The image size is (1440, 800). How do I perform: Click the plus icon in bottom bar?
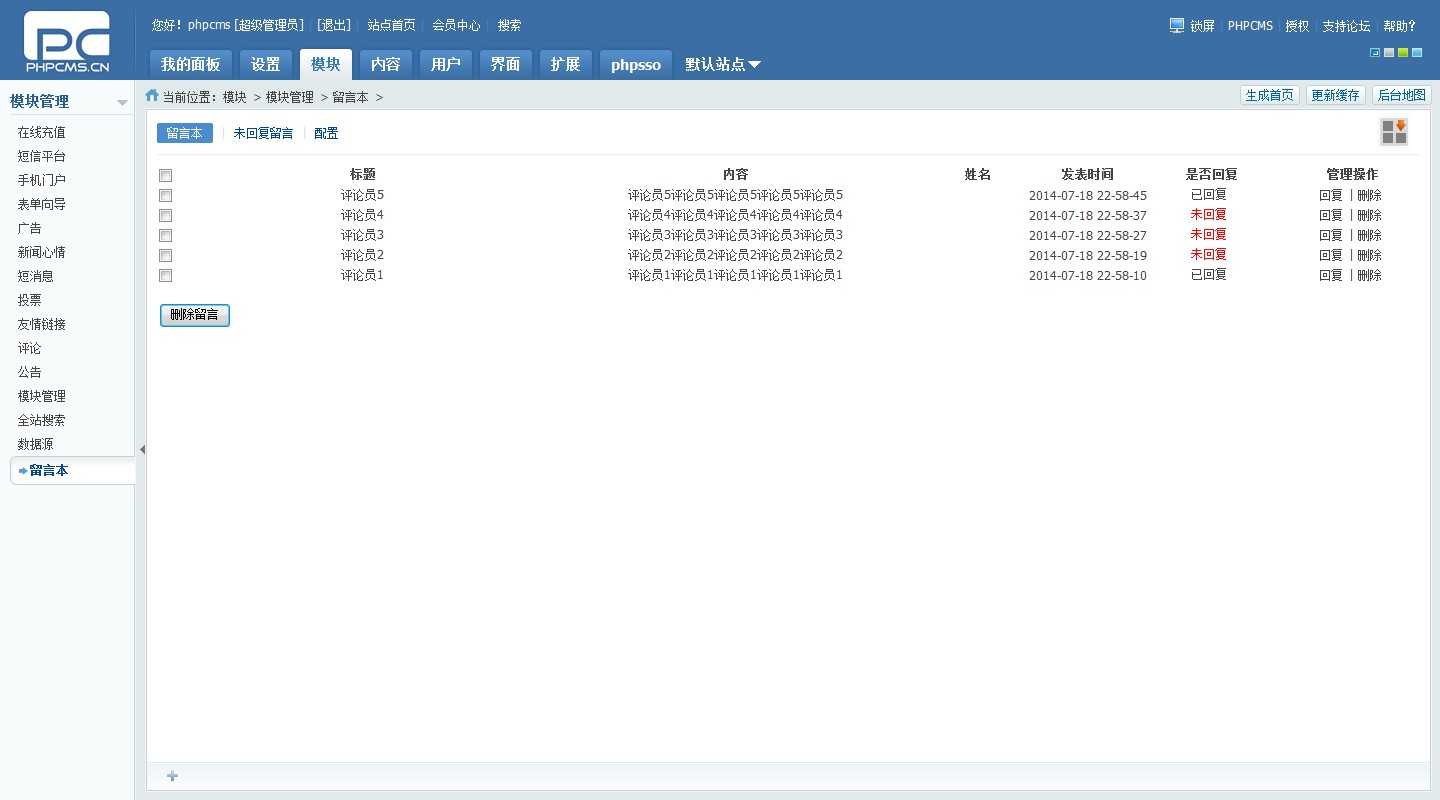click(172, 776)
